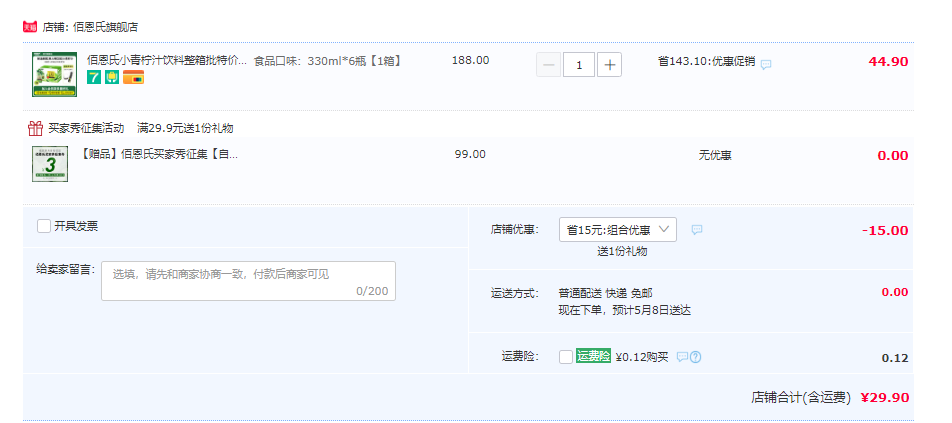Increase quantity with the plus button
Viewport: 952px width, 423px height.
[610, 64]
